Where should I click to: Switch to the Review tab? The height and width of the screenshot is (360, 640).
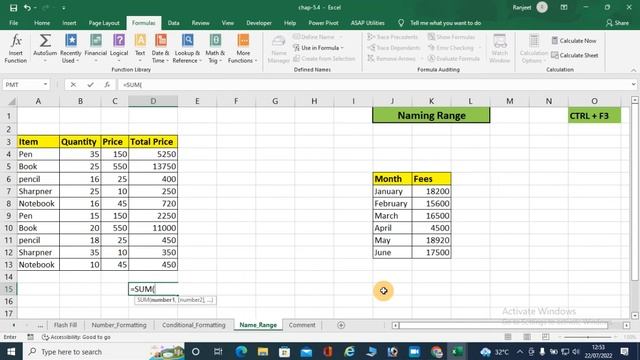pyautogui.click(x=200, y=23)
